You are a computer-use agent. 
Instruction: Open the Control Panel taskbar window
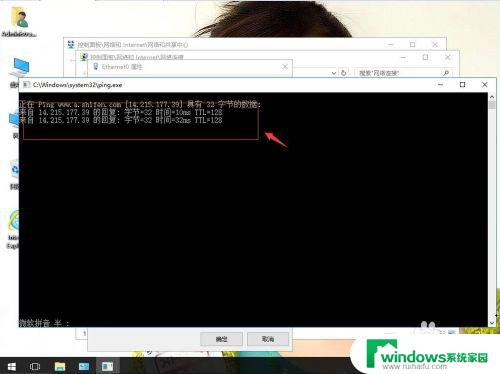pos(84,367)
